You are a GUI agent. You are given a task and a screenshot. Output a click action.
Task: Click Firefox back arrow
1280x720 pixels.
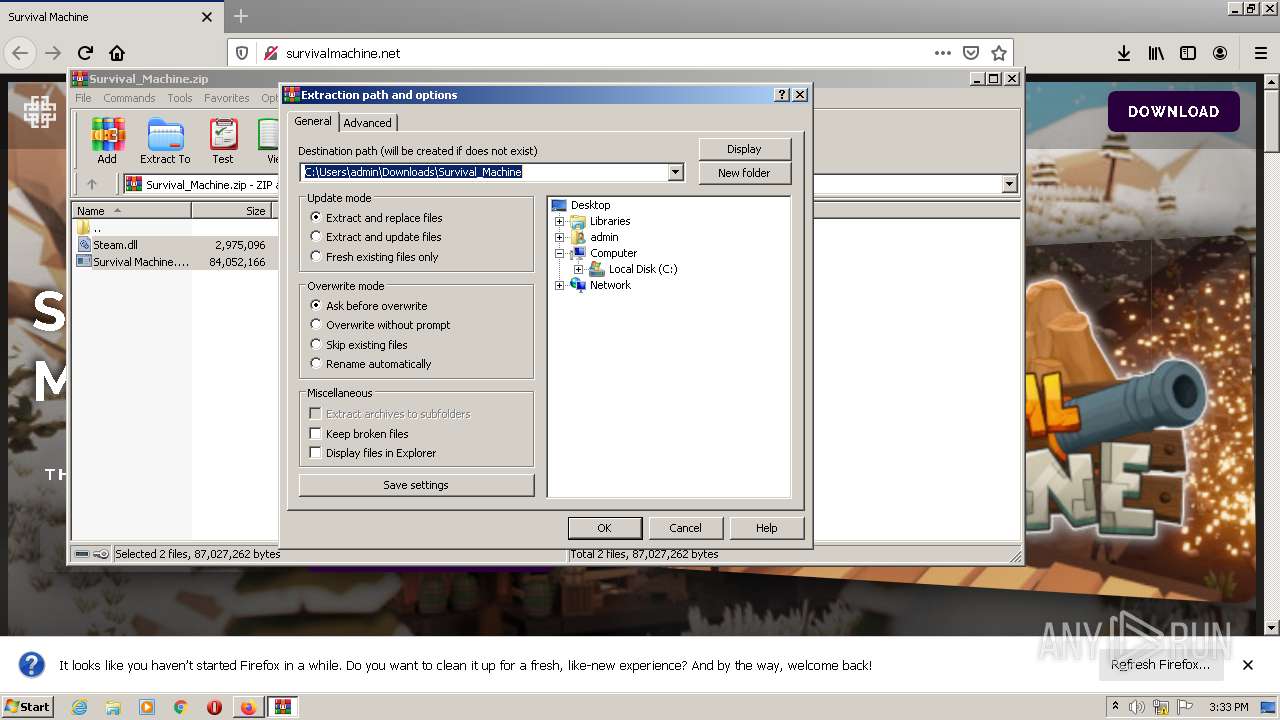20,53
